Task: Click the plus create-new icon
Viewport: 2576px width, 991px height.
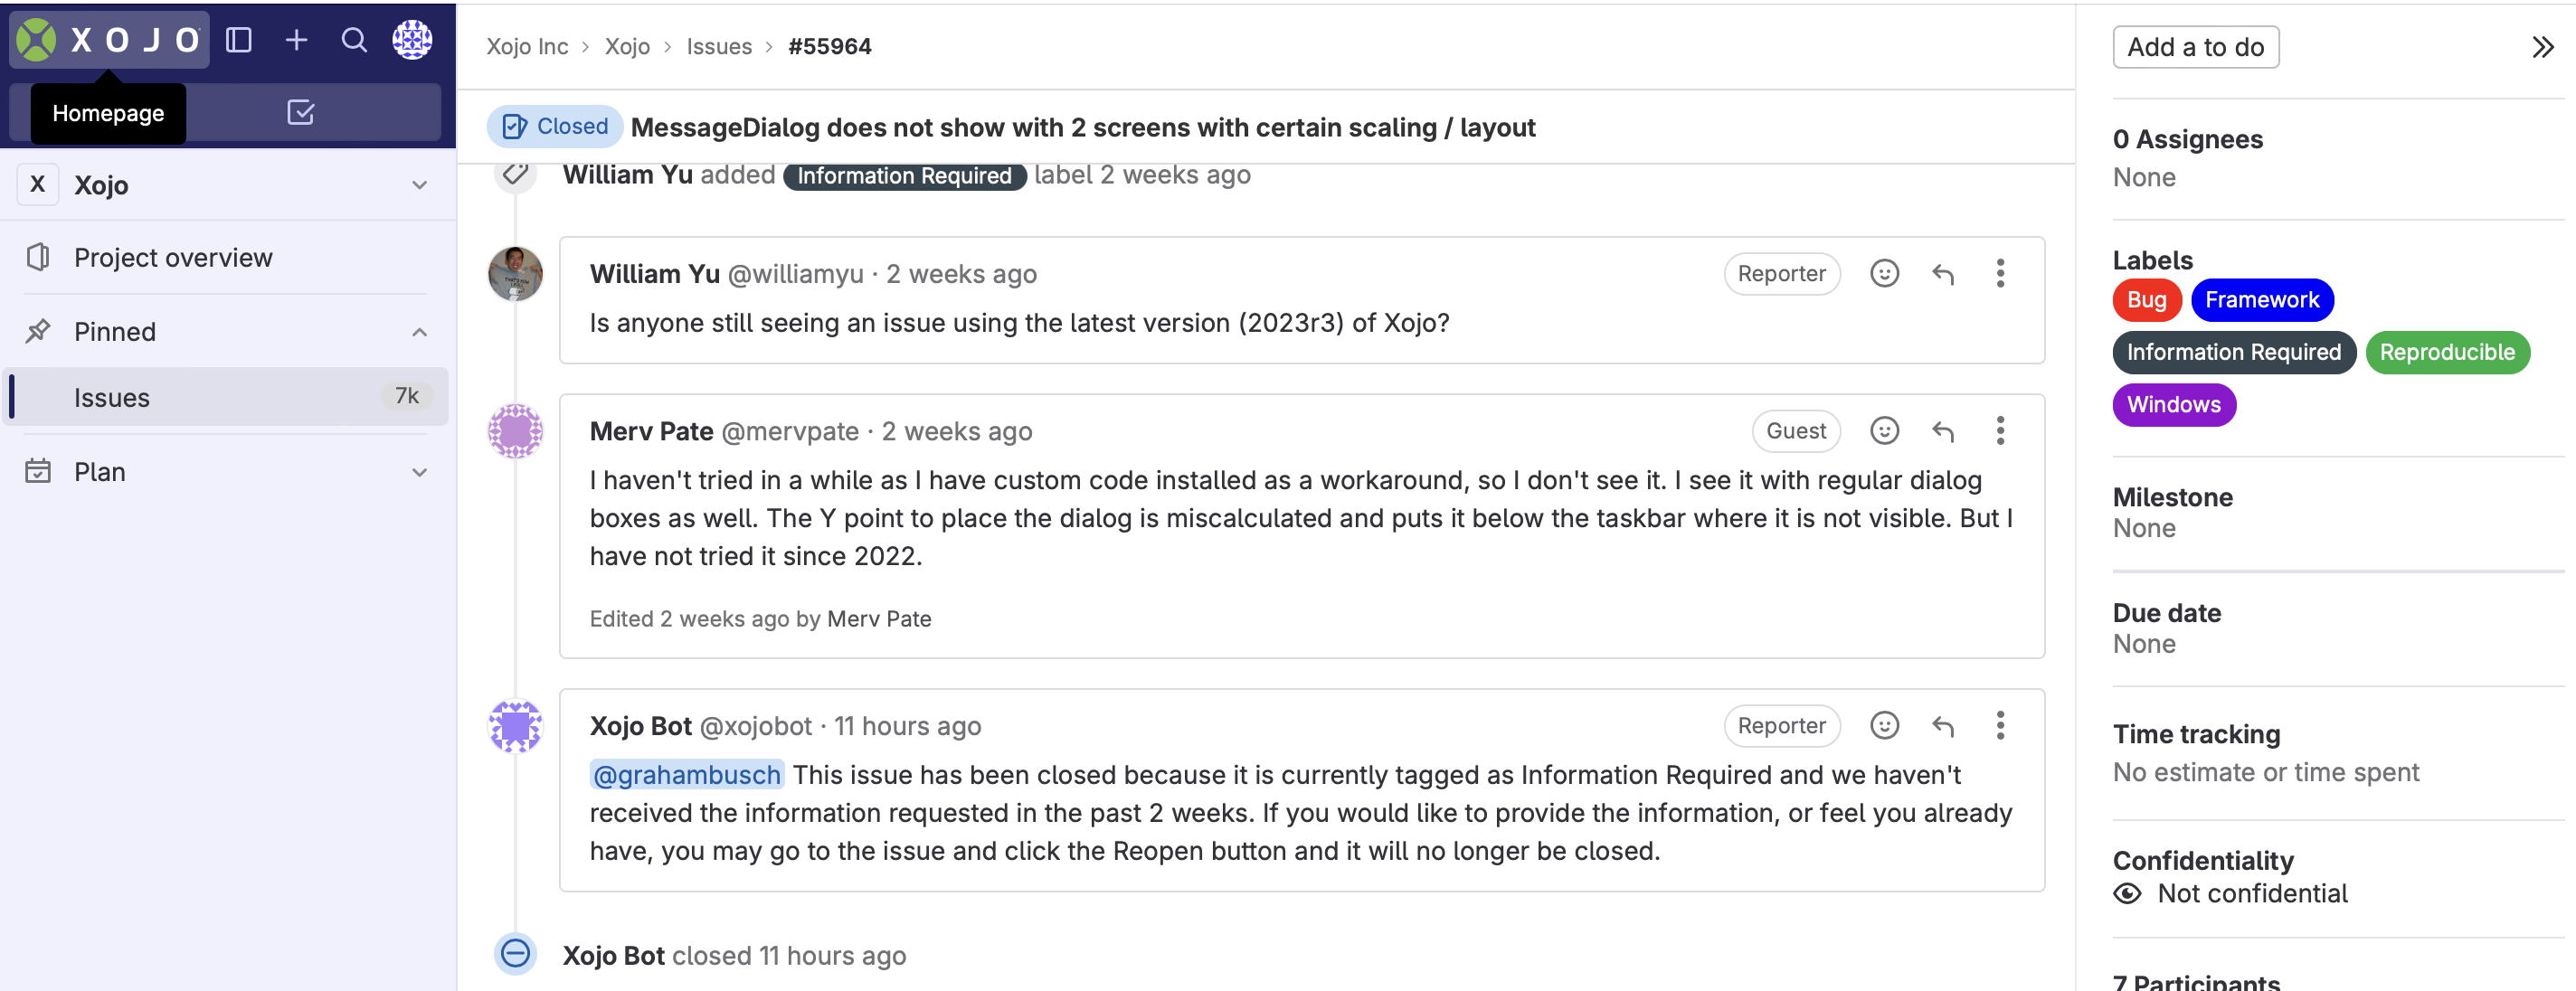Action: pos(296,40)
